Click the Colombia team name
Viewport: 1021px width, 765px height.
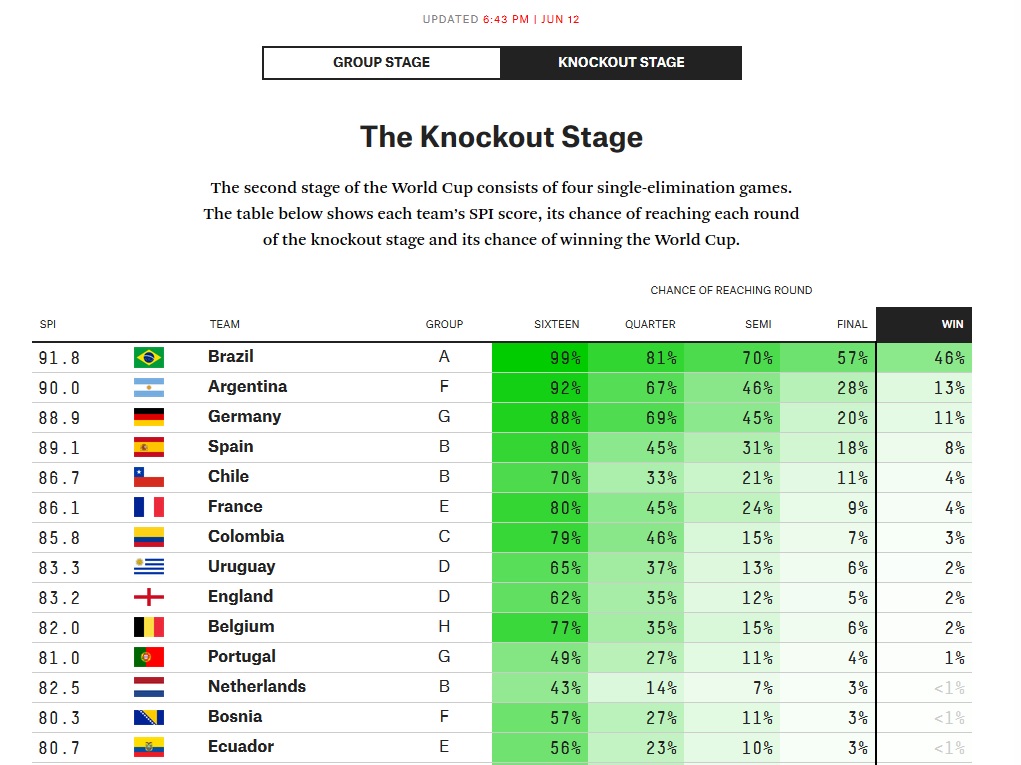pyautogui.click(x=246, y=536)
